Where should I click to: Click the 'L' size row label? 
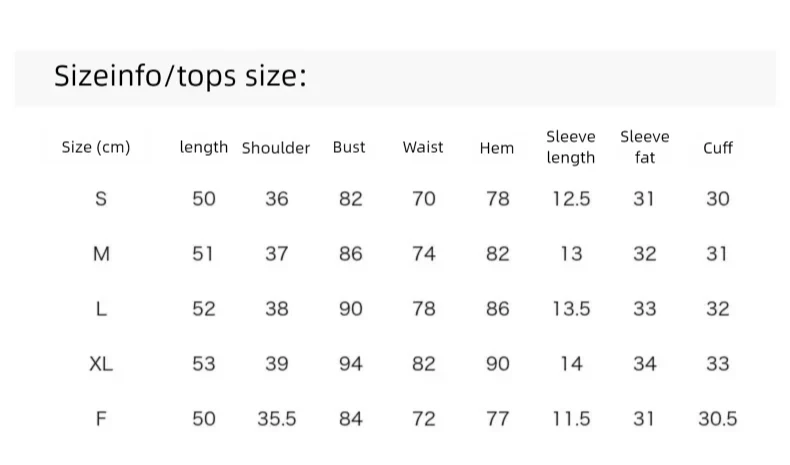[x=101, y=309]
